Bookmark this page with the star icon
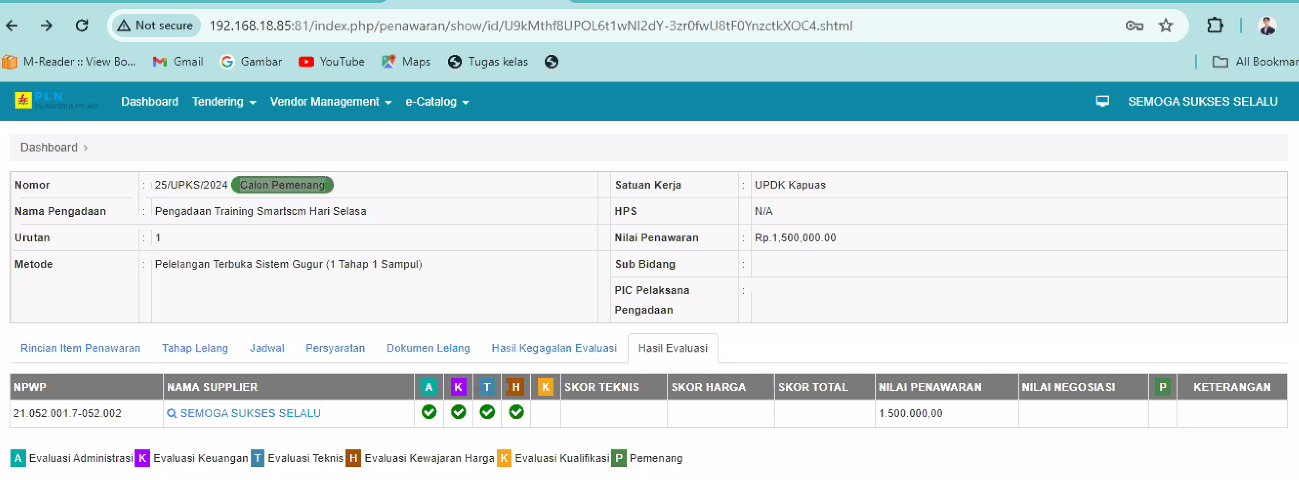This screenshot has width=1299, height=480. (1165, 26)
